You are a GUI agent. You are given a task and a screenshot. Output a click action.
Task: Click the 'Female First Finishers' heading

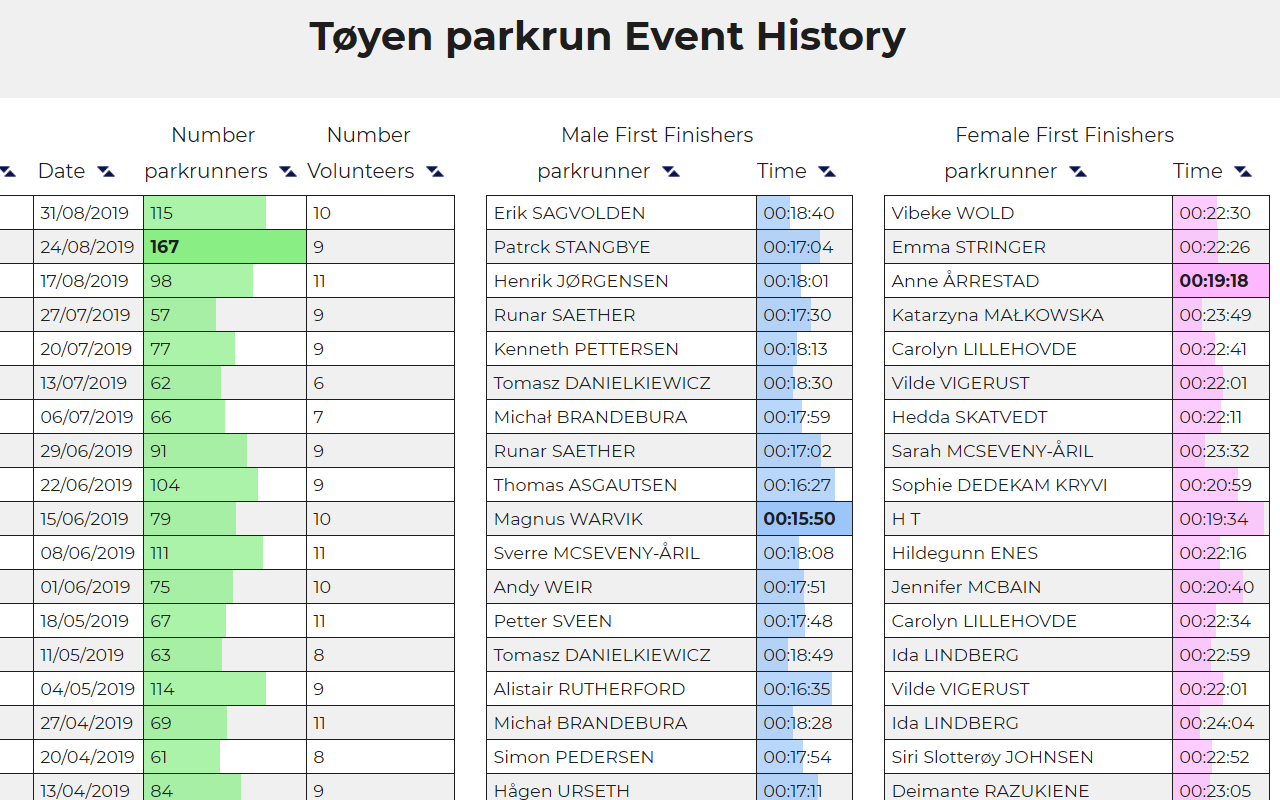coord(1065,135)
